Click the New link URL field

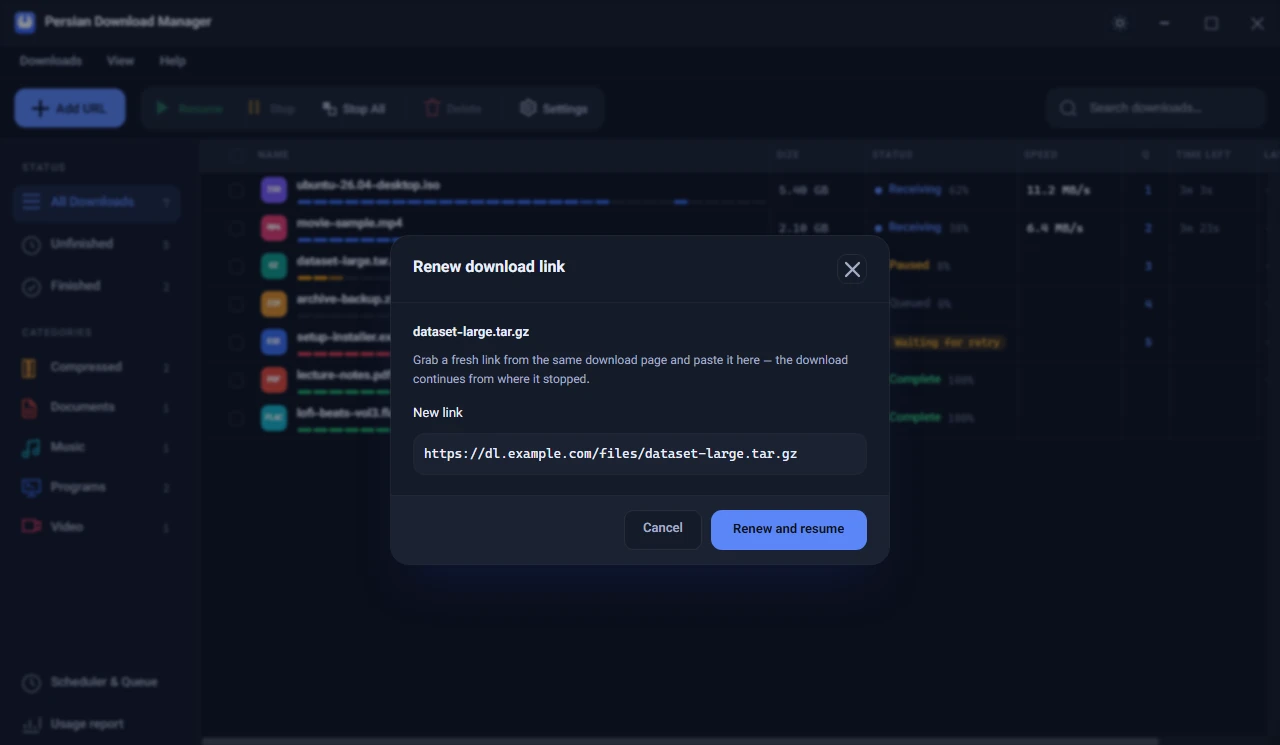pos(640,454)
